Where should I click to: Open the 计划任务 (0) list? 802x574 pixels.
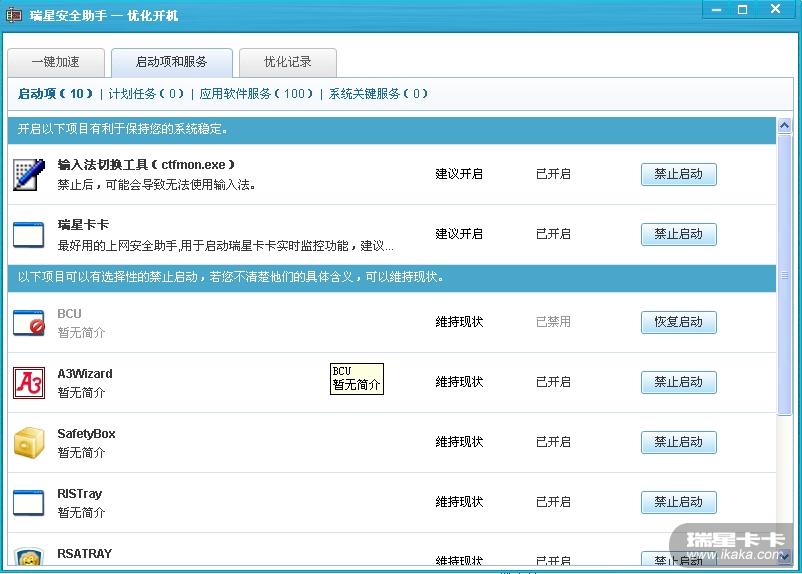point(146,94)
